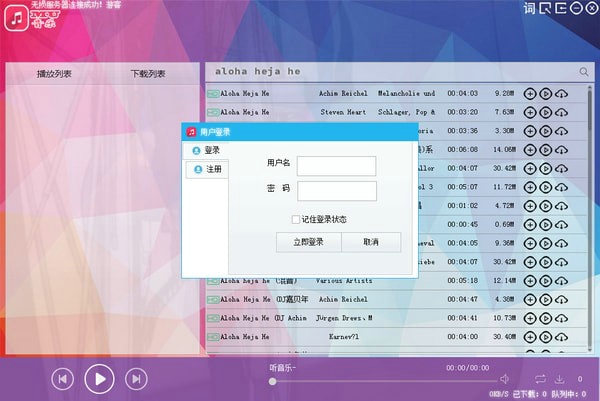
Task: Click the play button in player bar
Action: [98, 378]
